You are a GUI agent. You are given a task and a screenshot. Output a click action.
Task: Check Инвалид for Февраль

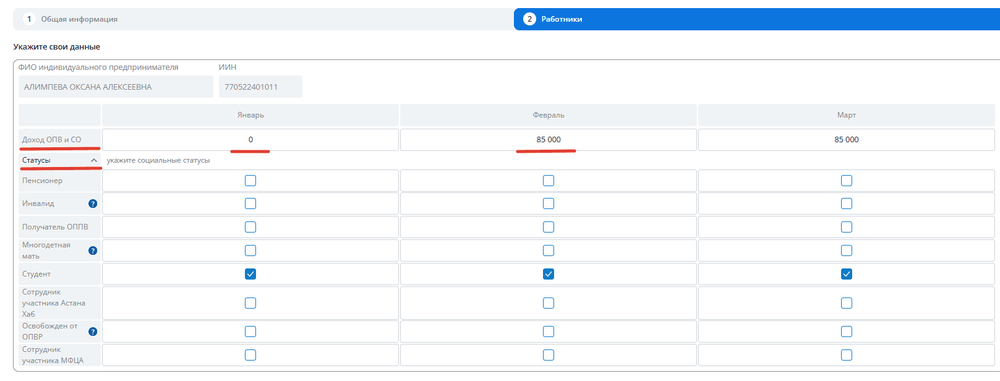pos(548,204)
